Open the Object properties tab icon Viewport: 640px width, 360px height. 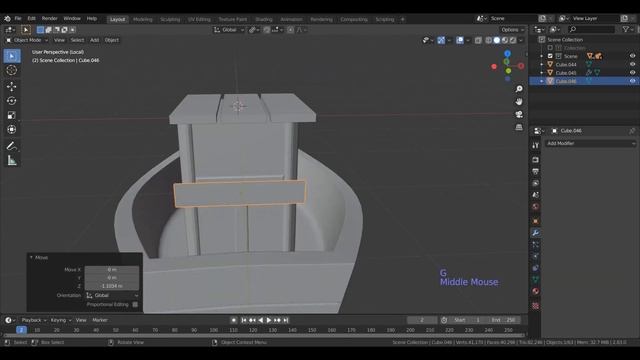[x=536, y=221]
